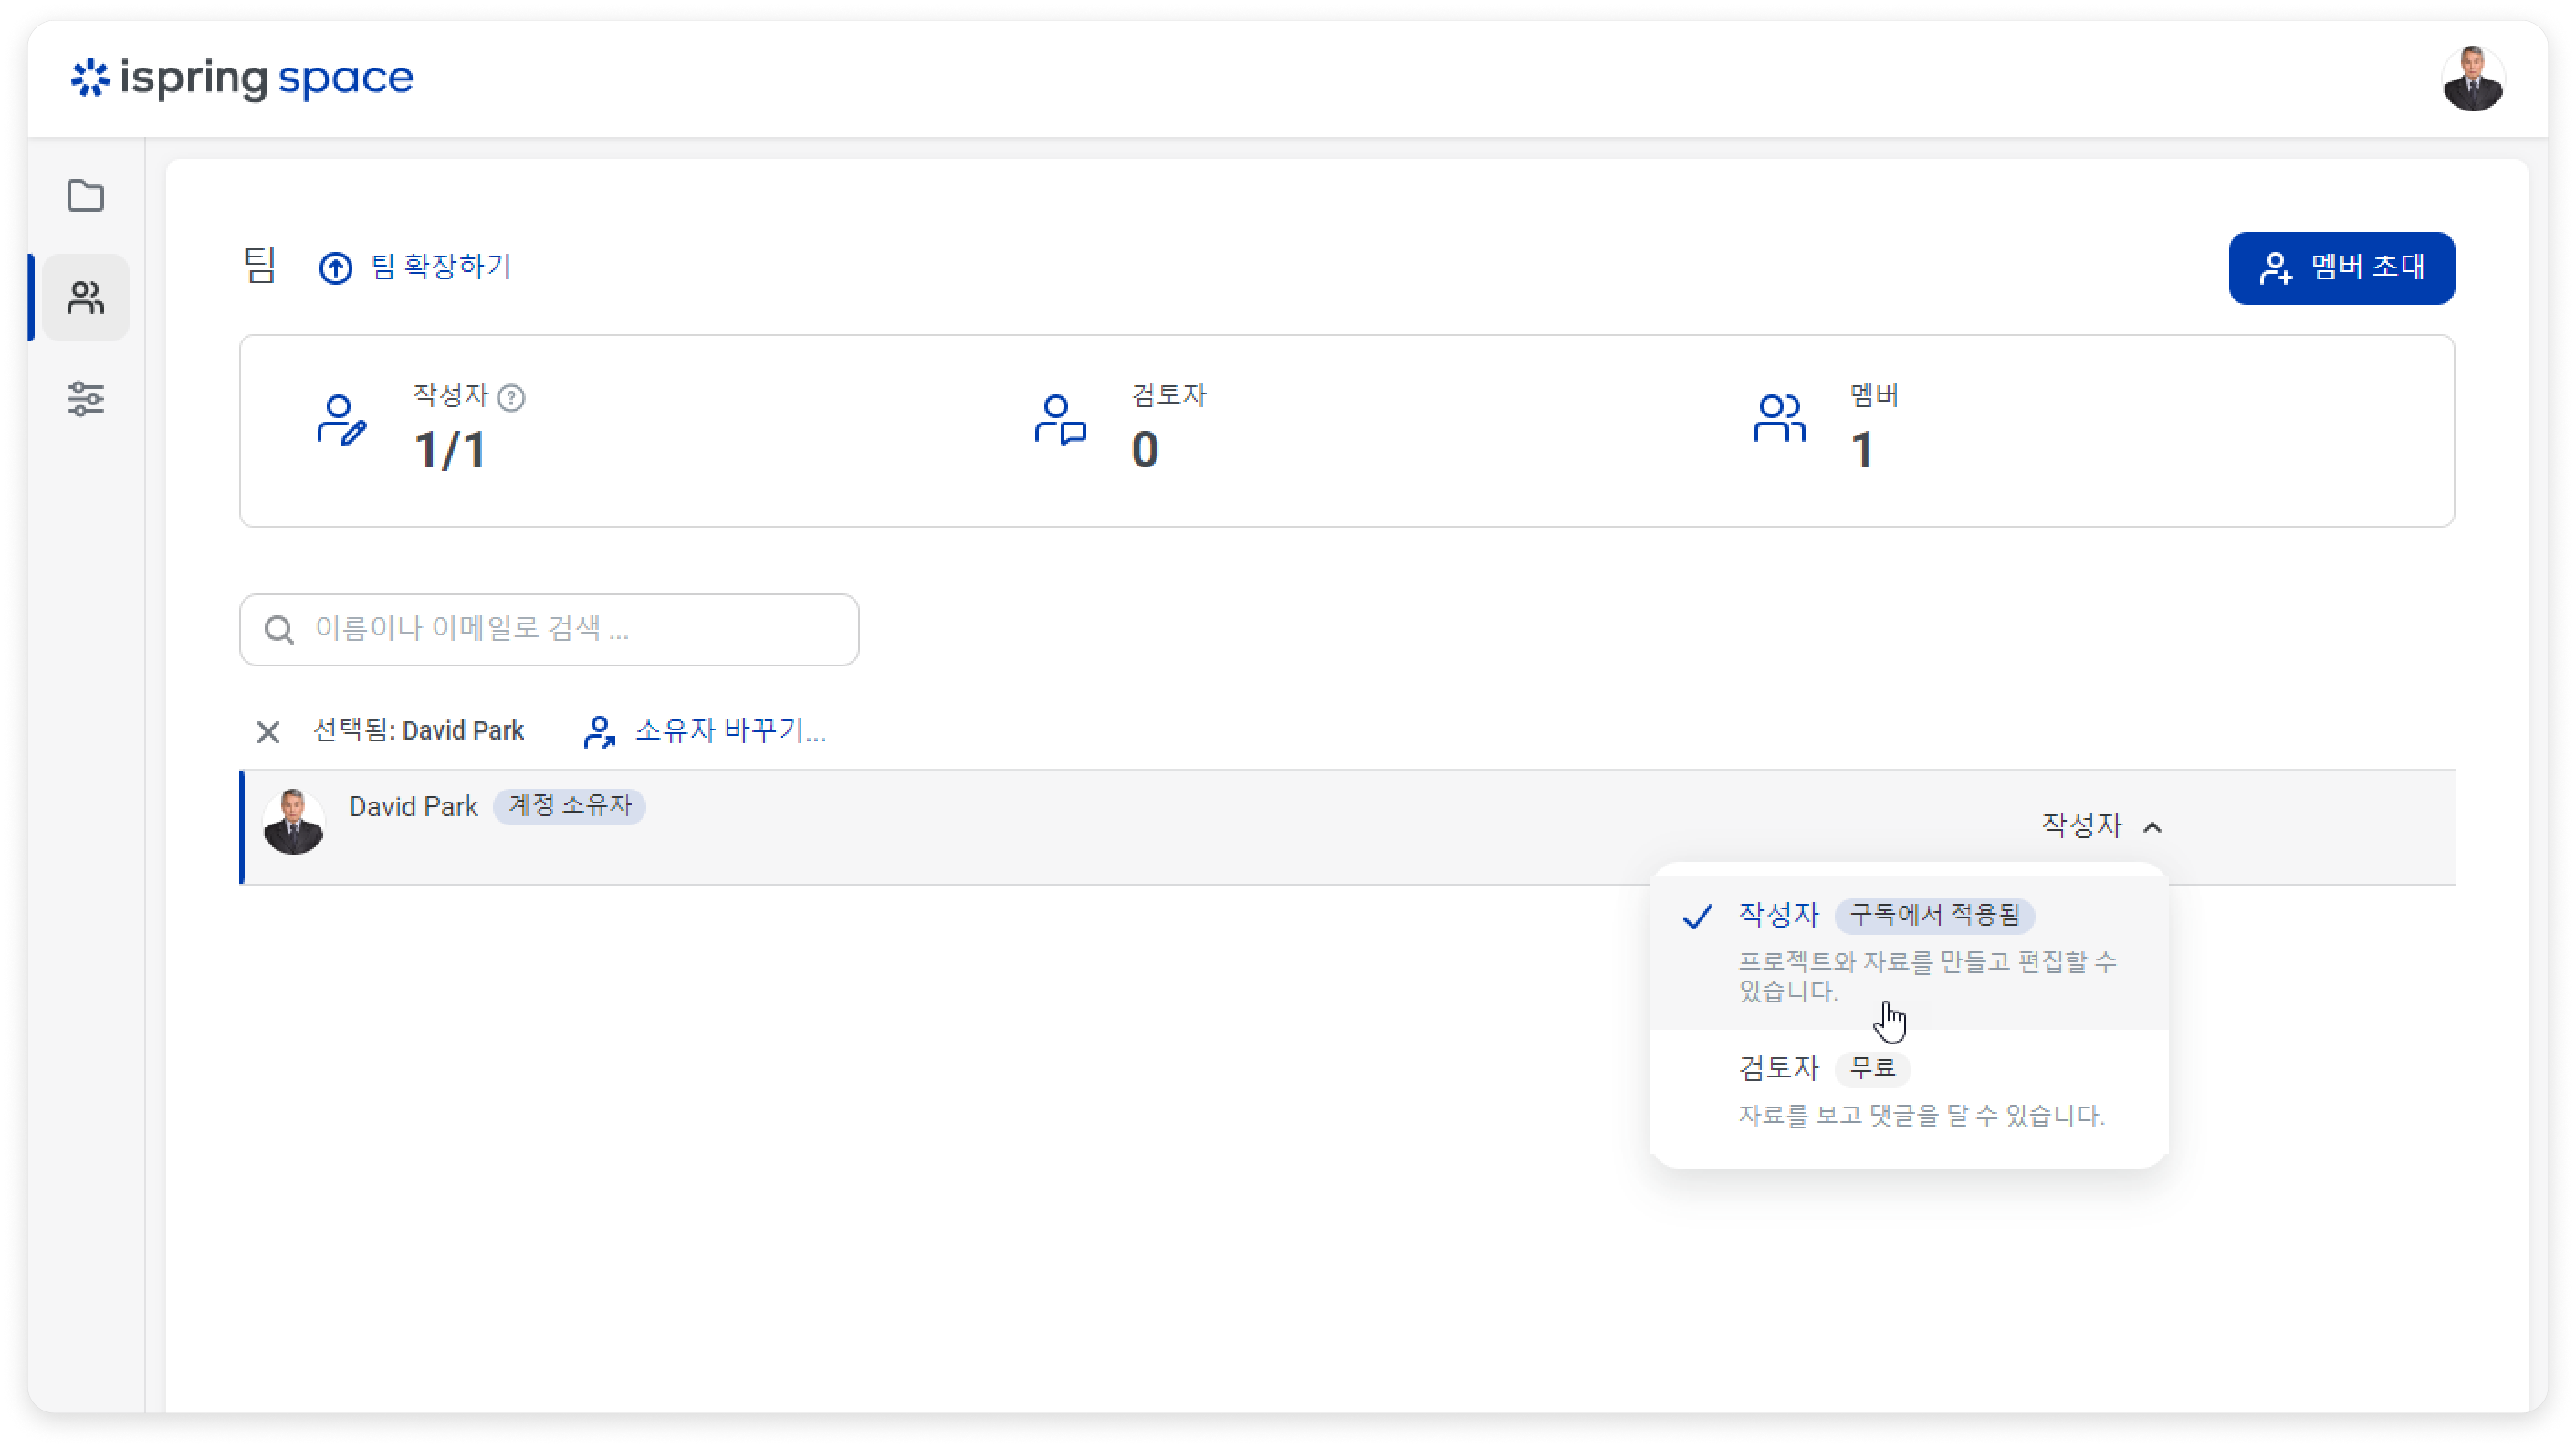Screen dimensions: 2576x1448
Task: Open the profile avatar menu in header
Action: (2472, 78)
